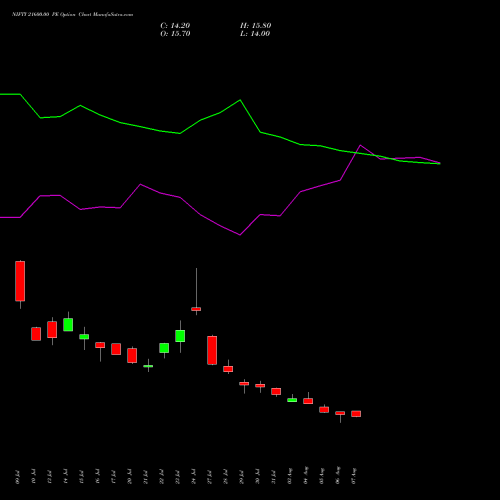This screenshot has width=500, height=500.
Task: Select the tiny green doji candle for 21 Jul
Action: (148, 366)
